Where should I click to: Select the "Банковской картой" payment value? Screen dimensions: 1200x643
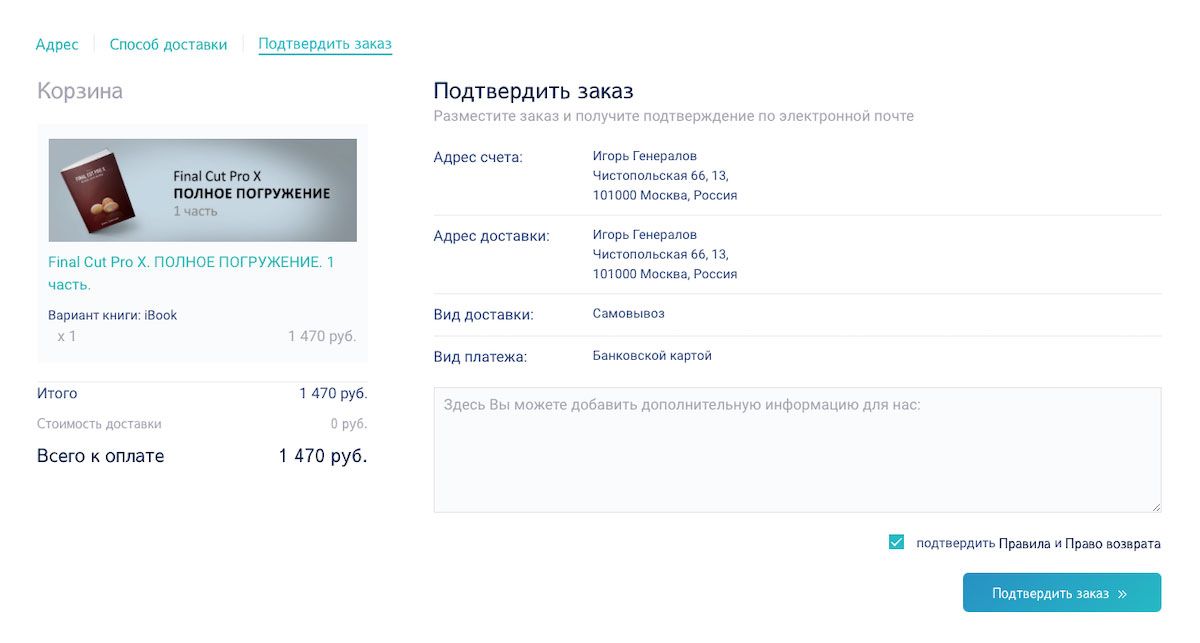pos(652,356)
